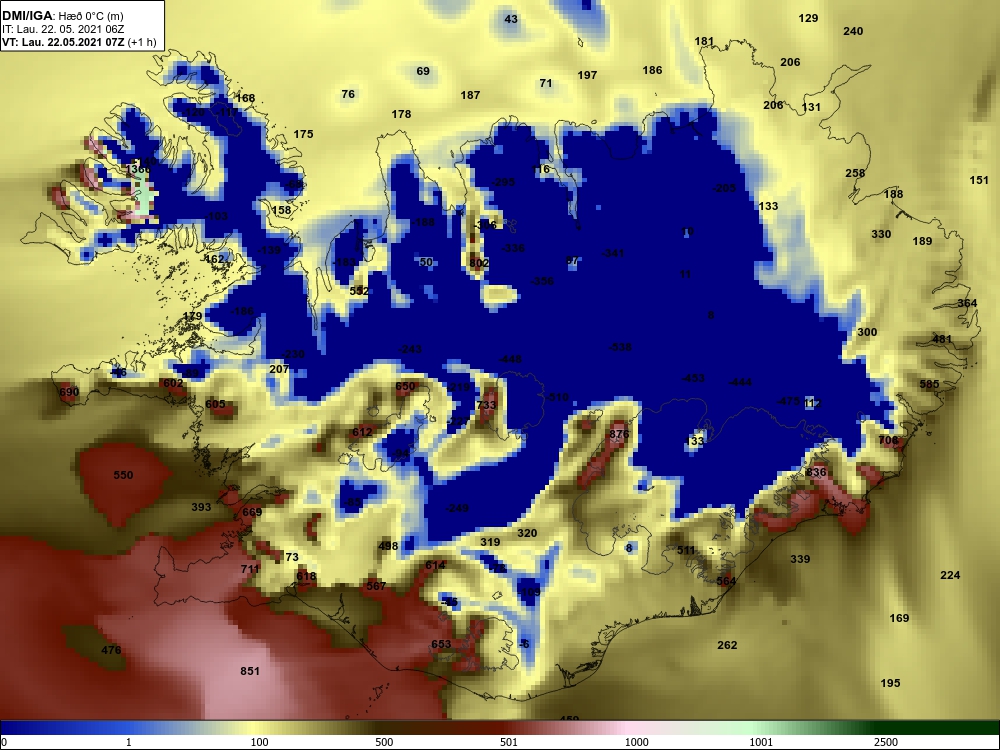The height and width of the screenshot is (750, 1000).
Task: Click the map value '706'
Action: pyautogui.click(x=888, y=440)
